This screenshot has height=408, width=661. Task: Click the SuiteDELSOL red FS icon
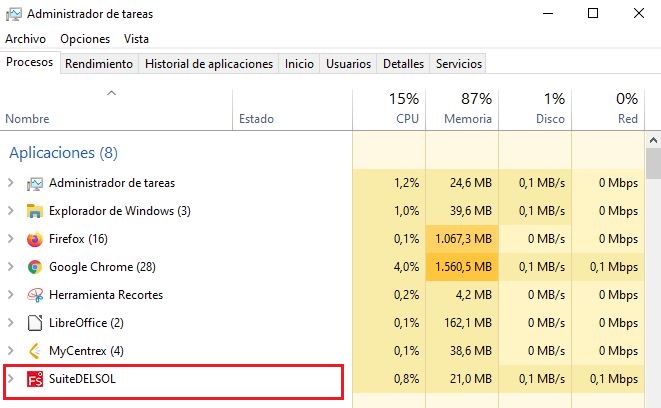click(x=35, y=379)
